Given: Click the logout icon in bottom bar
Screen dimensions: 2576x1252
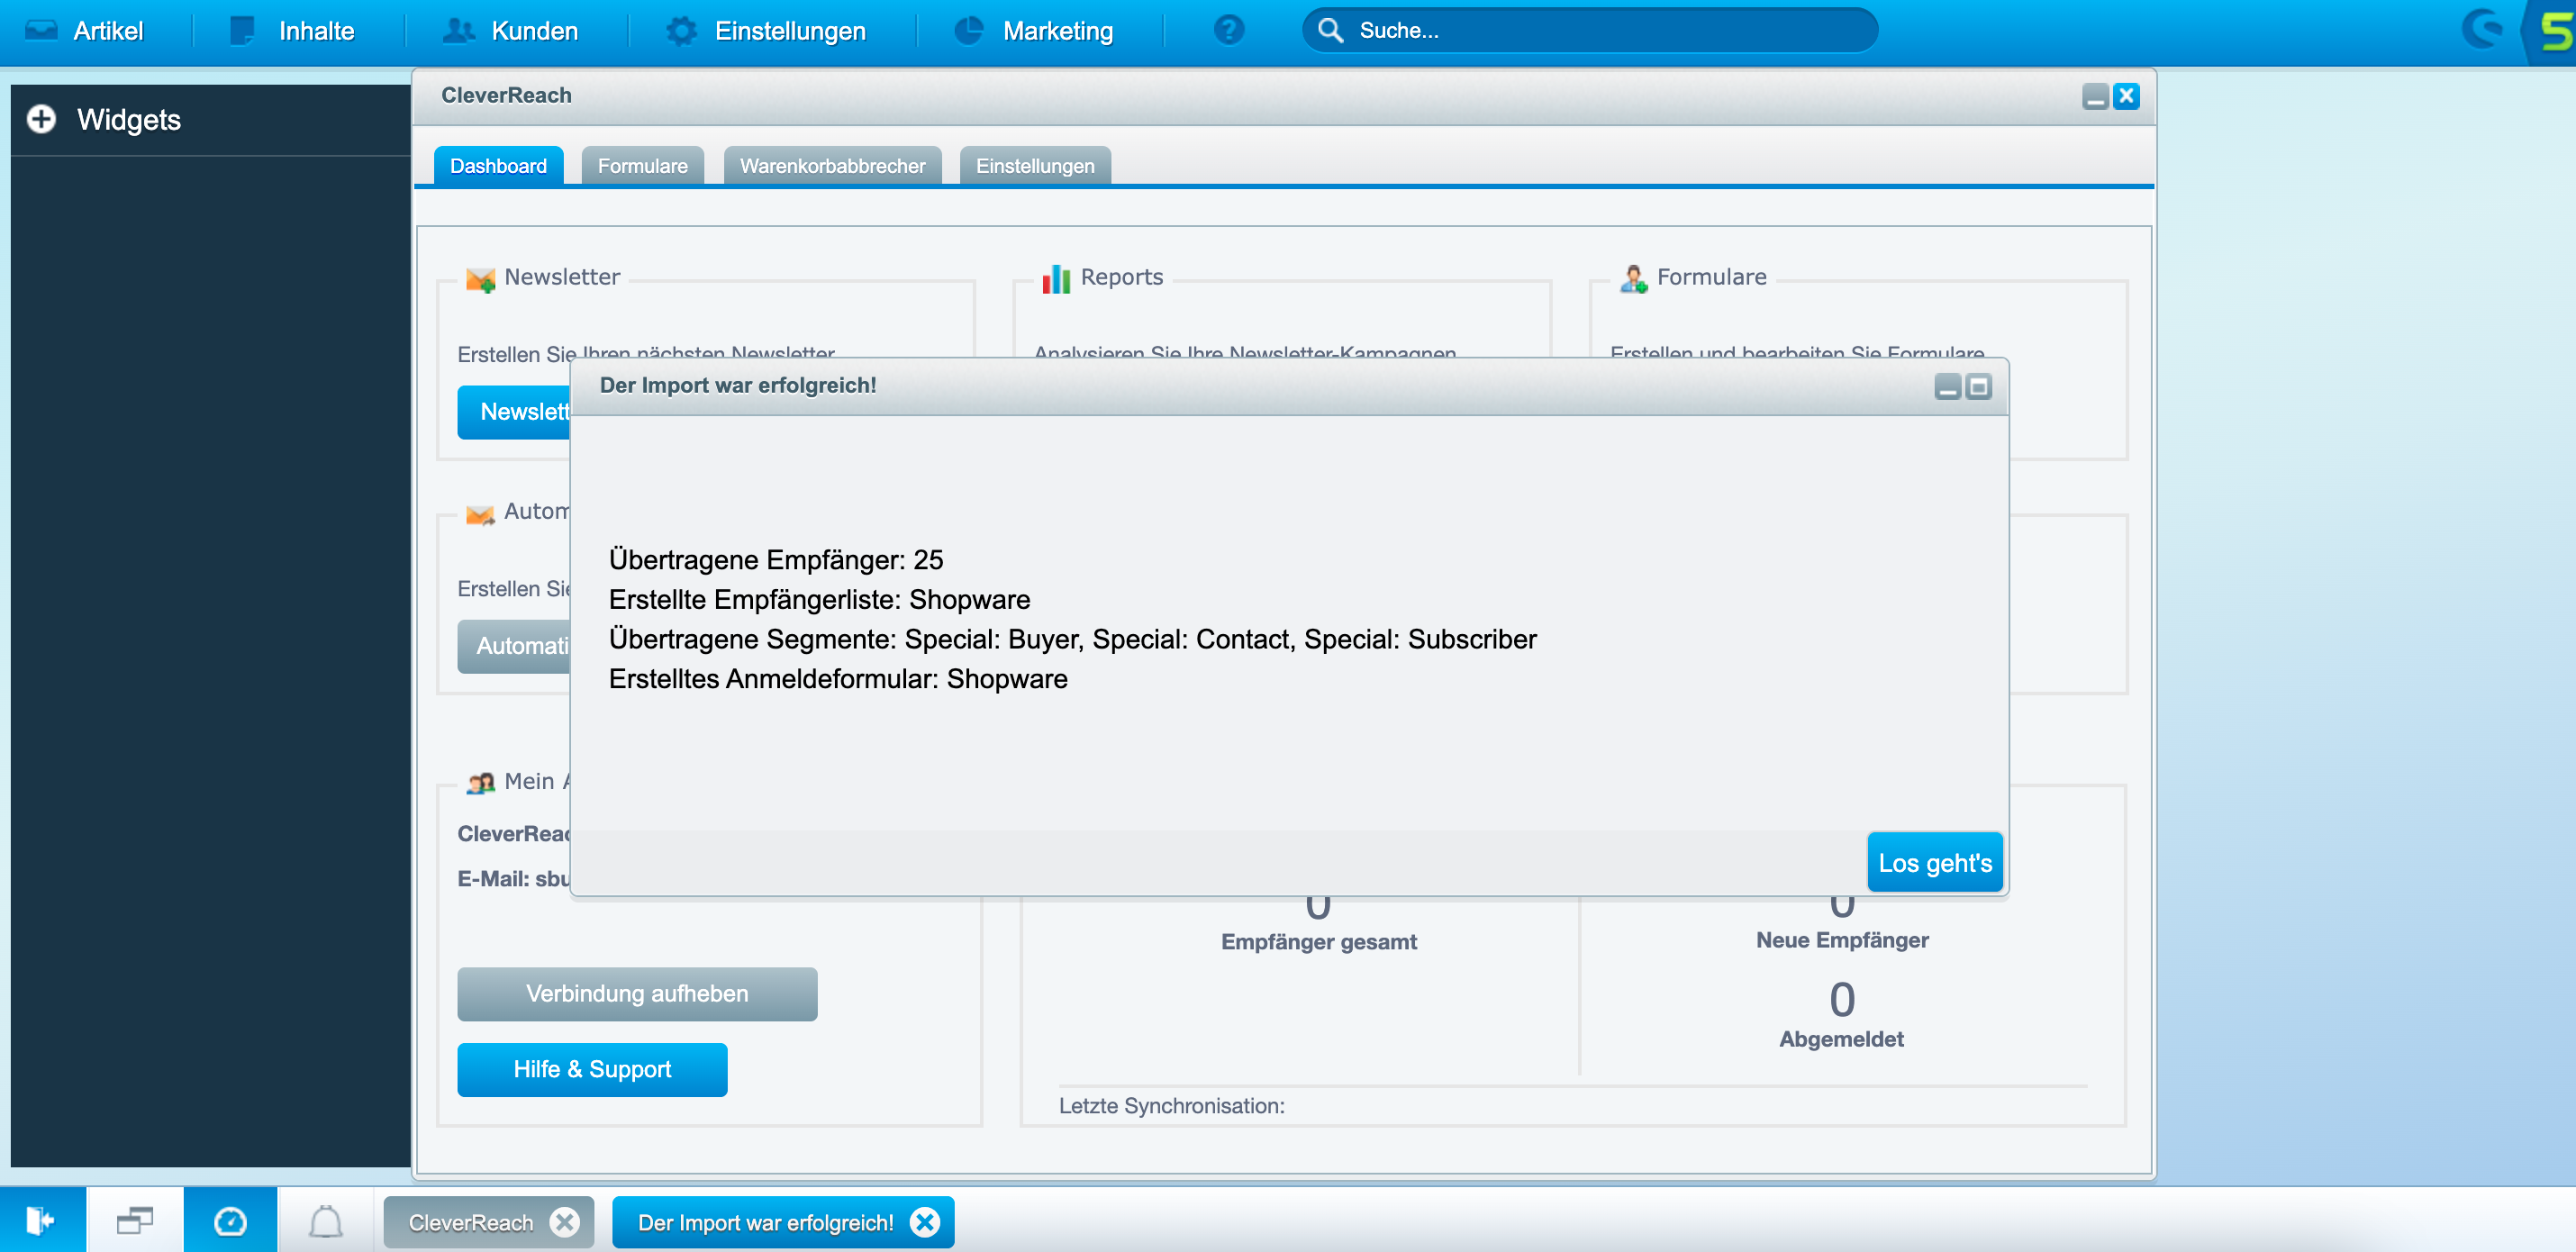Looking at the screenshot, I should (41, 1220).
